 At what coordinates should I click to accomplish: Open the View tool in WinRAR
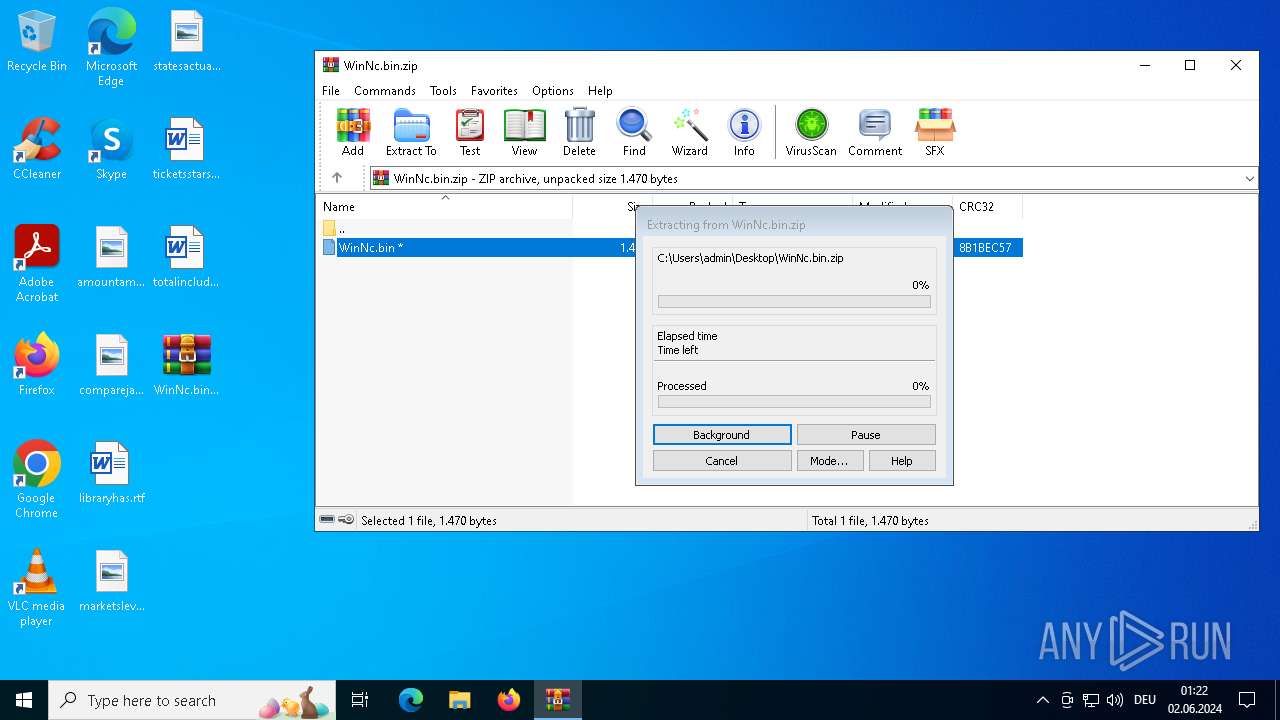(x=524, y=133)
